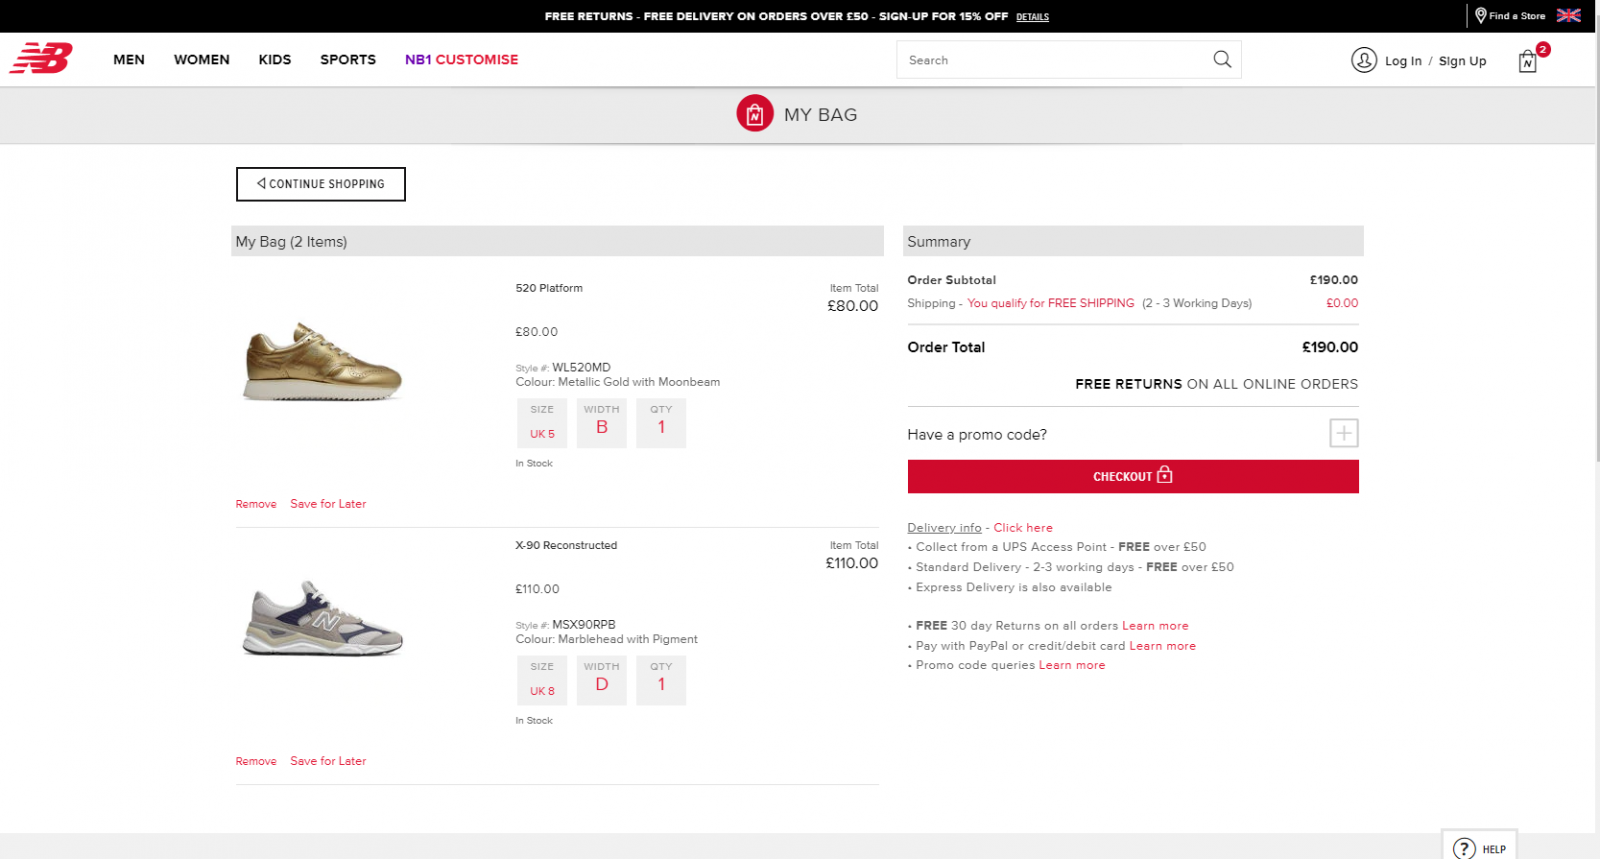The image size is (1600, 859).
Task: Click the X-90 Reconstructed product name
Action: (x=566, y=545)
